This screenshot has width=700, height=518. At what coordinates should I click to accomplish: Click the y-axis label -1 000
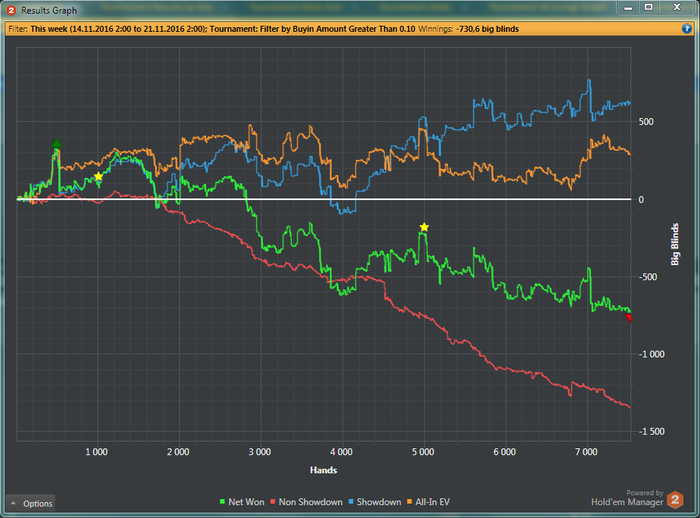pyautogui.click(x=651, y=354)
